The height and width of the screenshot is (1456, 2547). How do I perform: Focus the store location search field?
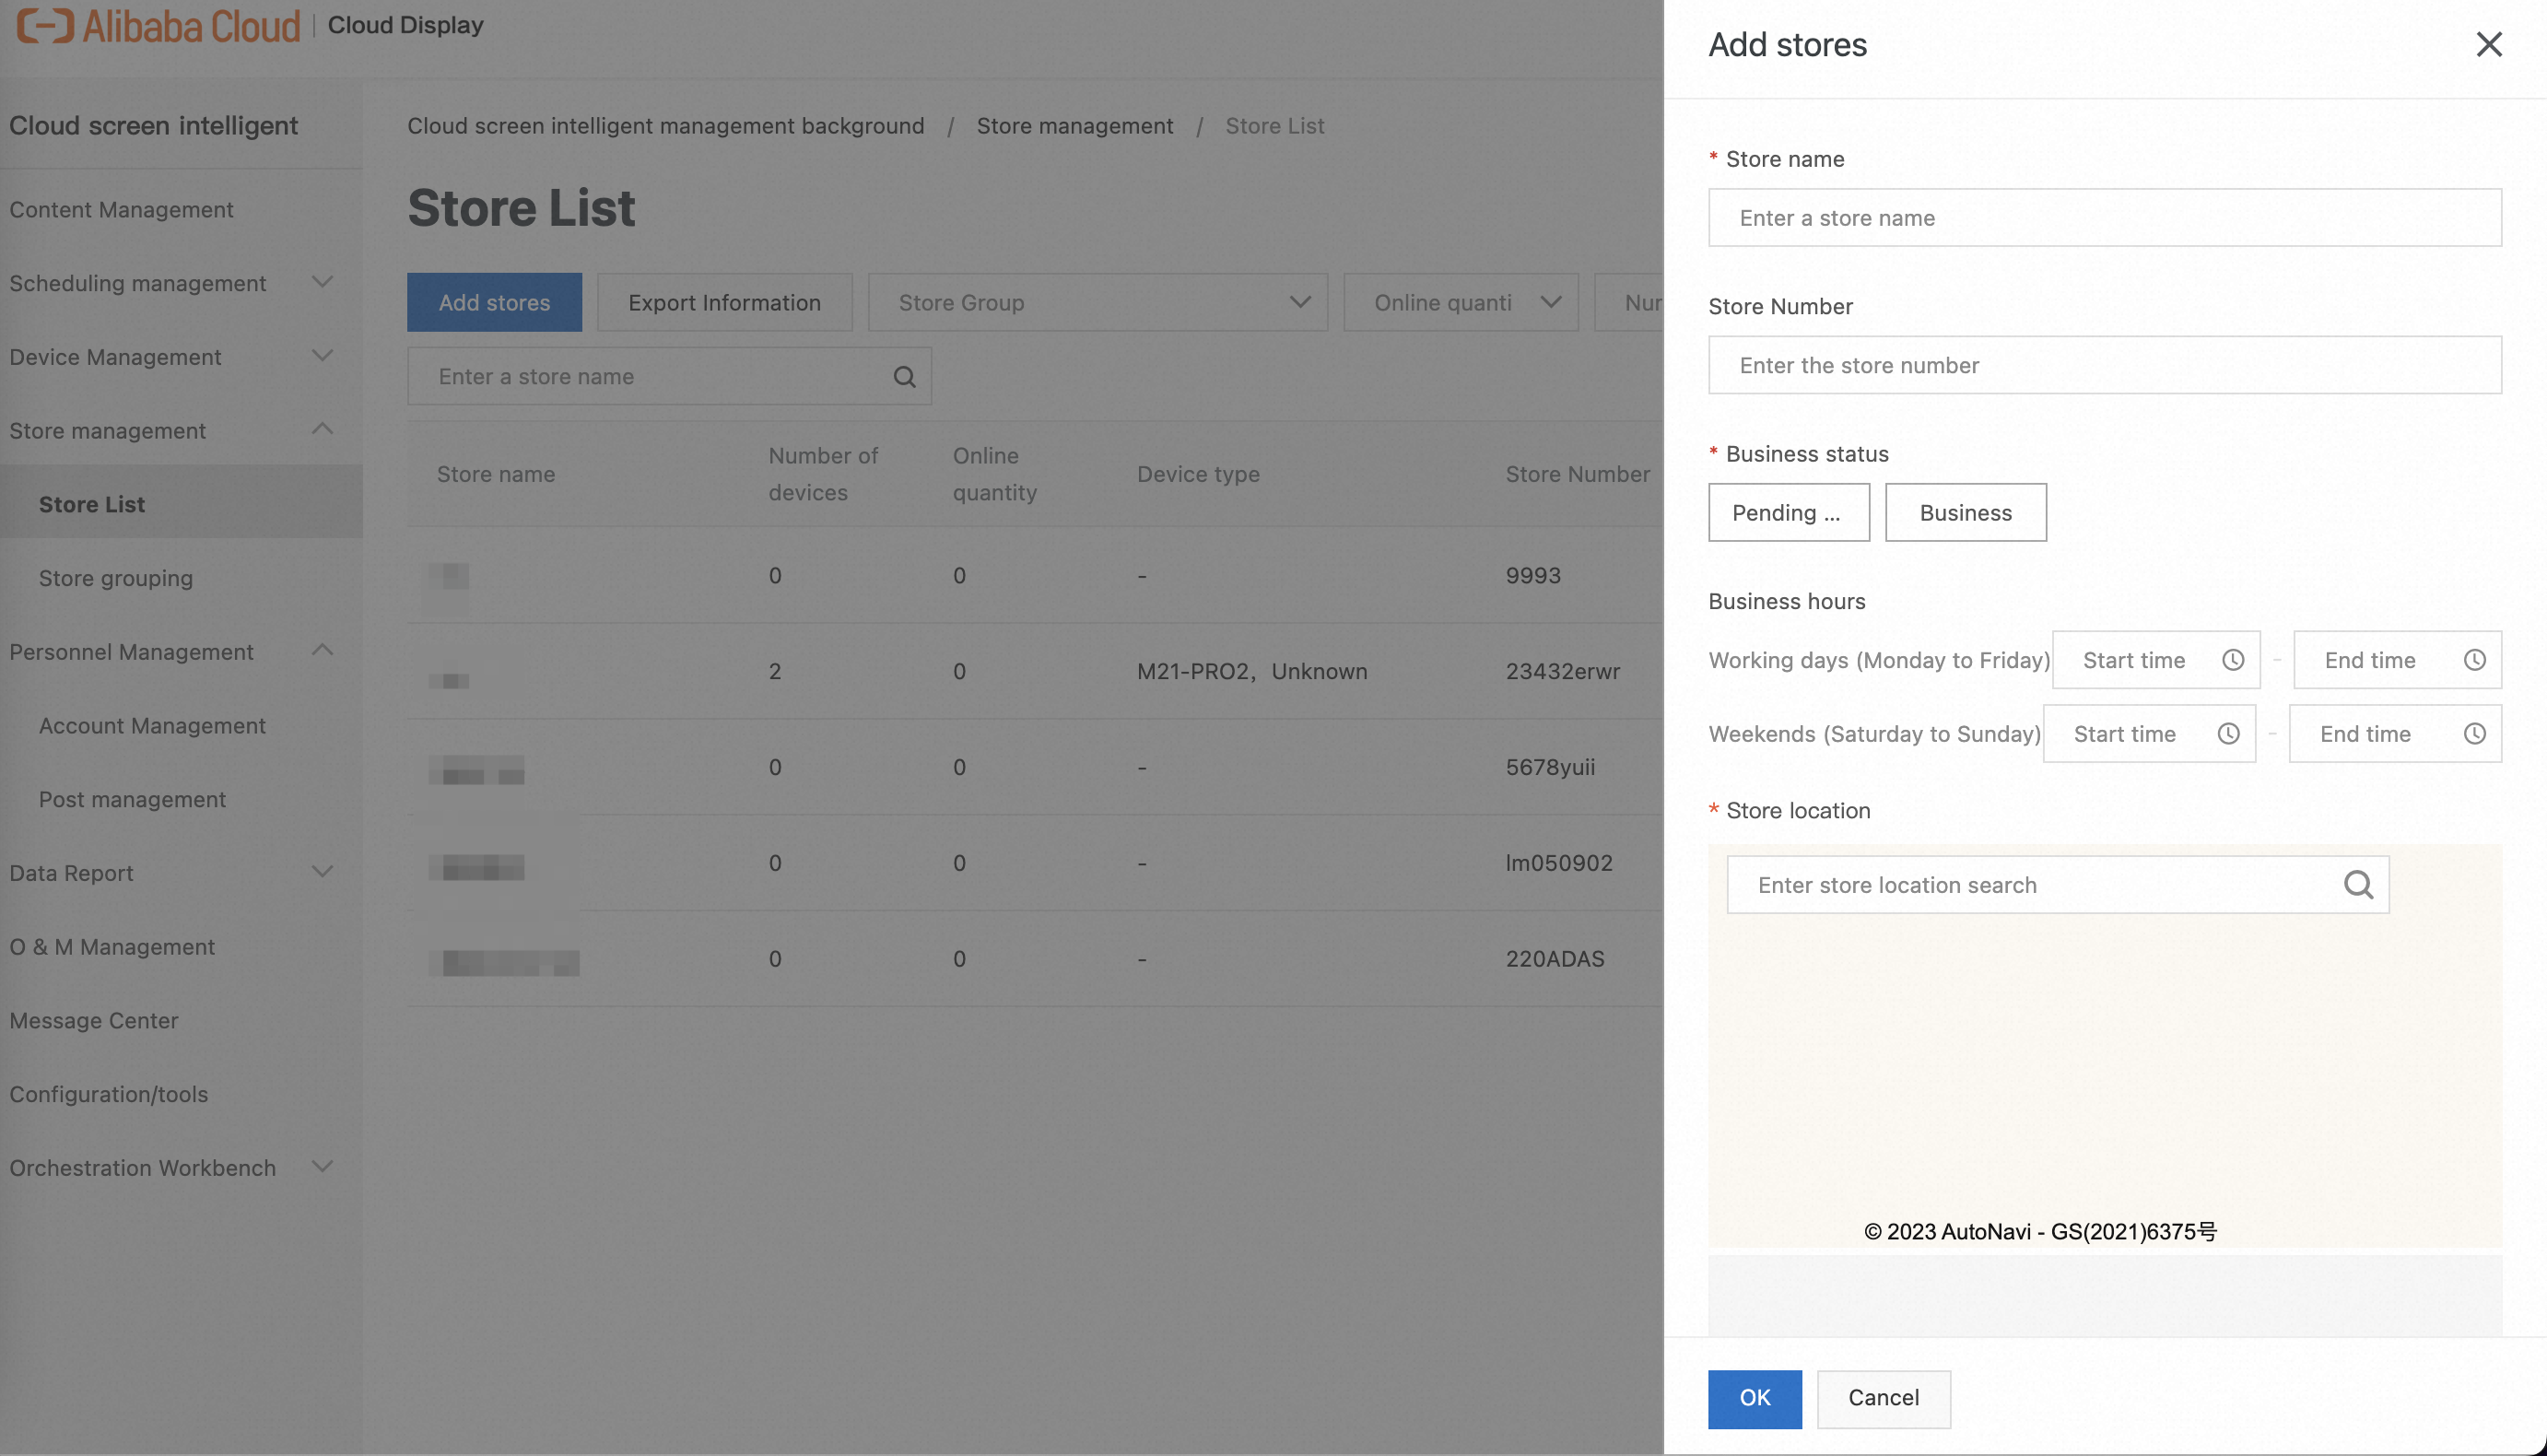pyautogui.click(x=2057, y=884)
